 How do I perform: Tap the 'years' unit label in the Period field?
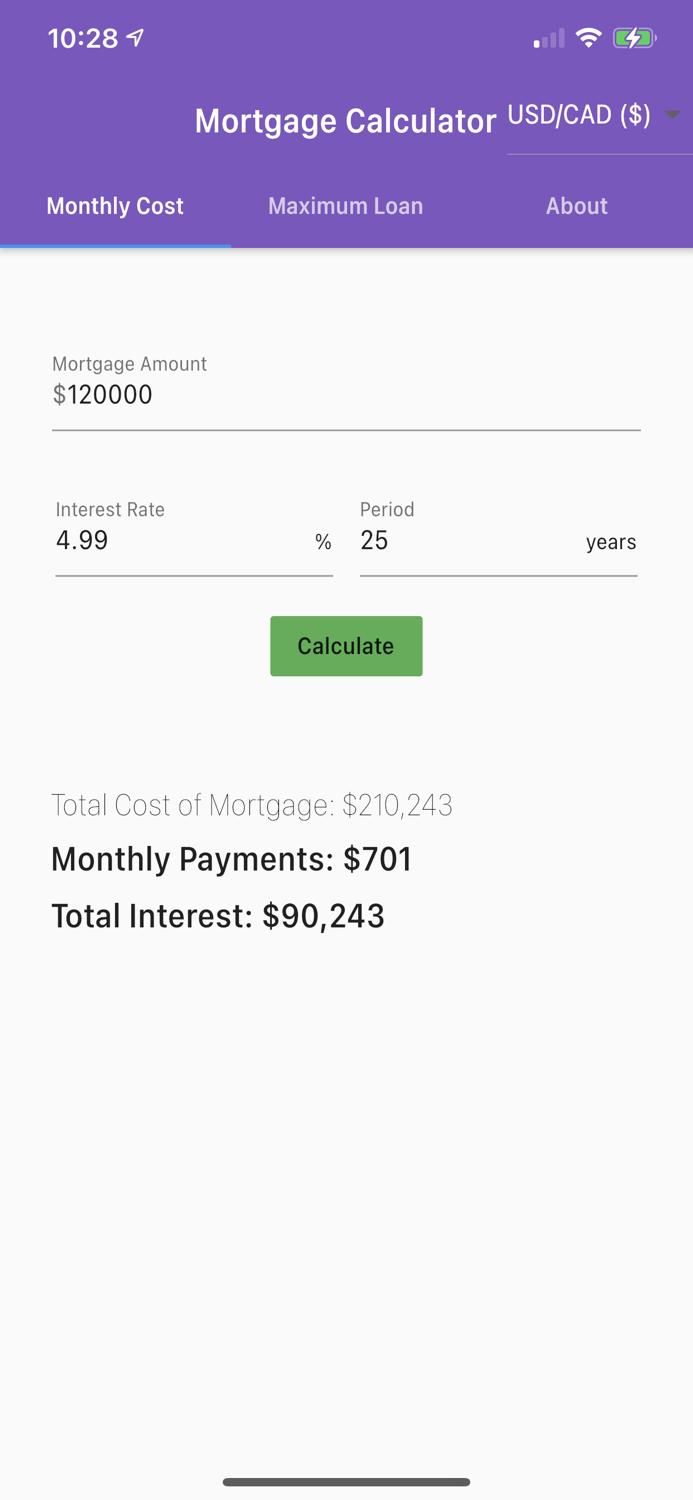coord(611,541)
